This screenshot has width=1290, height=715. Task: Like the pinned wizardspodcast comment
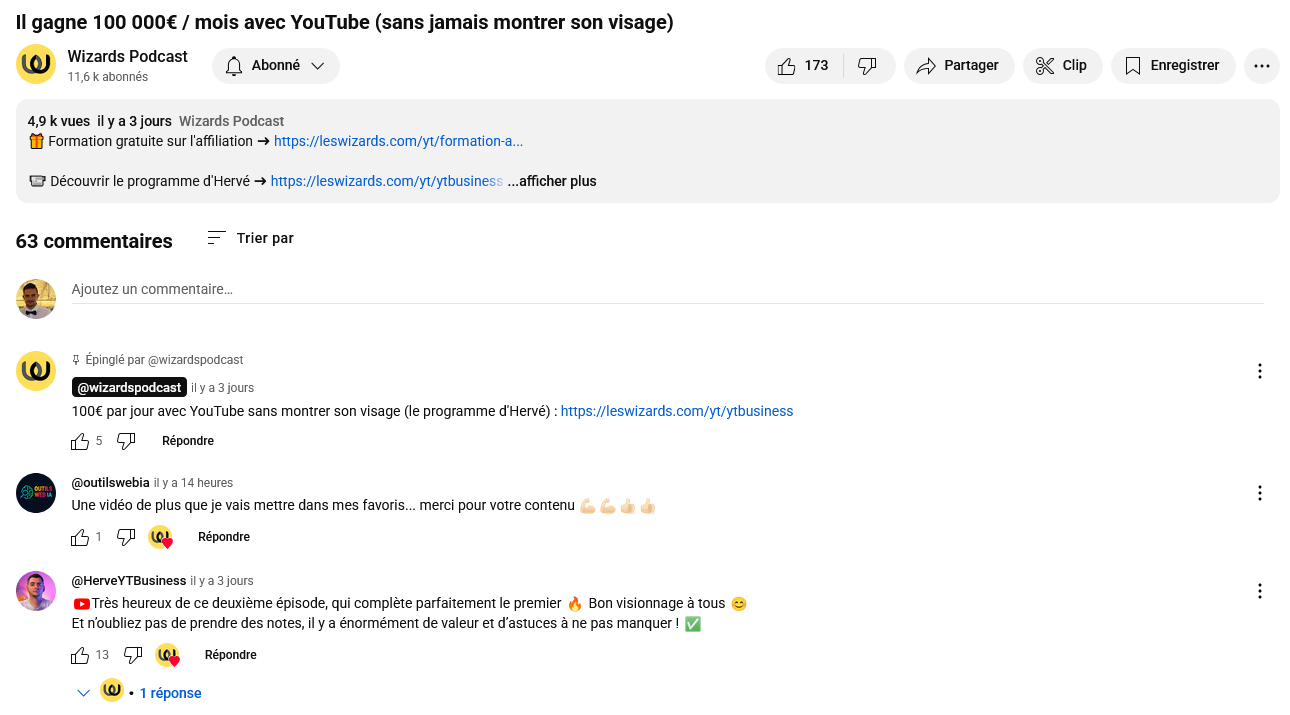(x=80, y=441)
